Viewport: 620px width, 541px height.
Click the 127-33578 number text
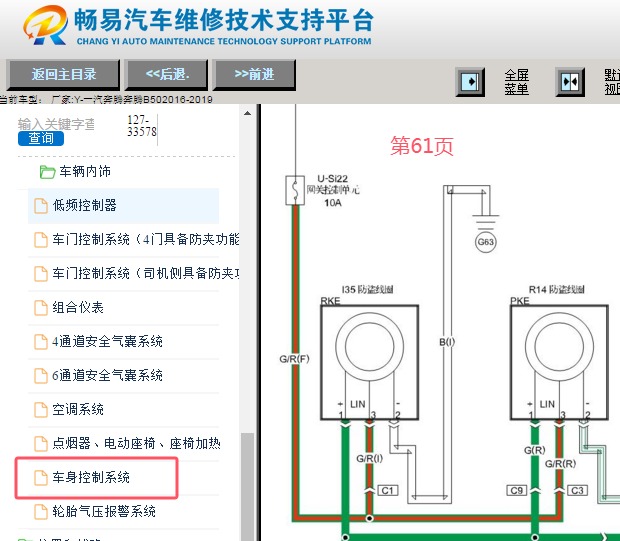click(x=142, y=126)
